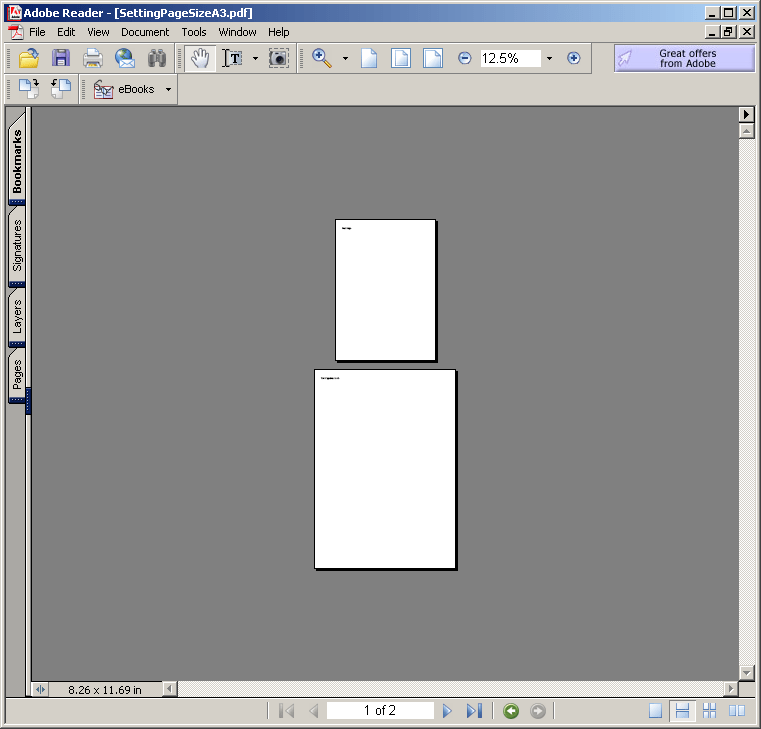Expand text select tool dropdown arrow
The image size is (761, 729).
[255, 58]
